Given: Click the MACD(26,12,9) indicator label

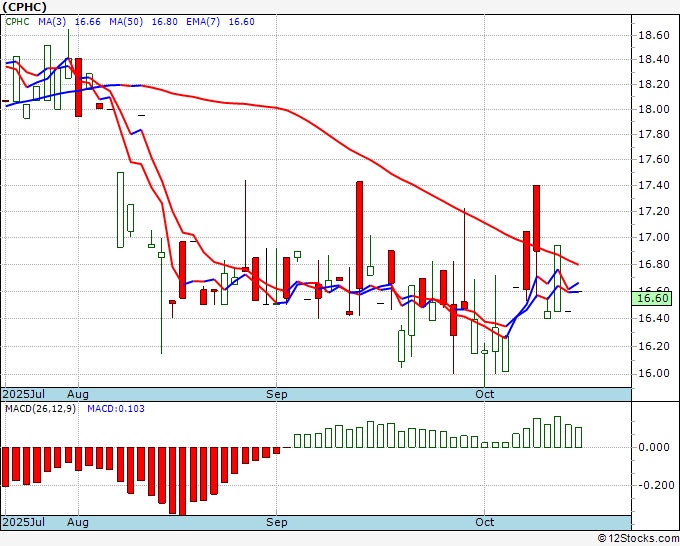Looking at the screenshot, I should 40,409.
